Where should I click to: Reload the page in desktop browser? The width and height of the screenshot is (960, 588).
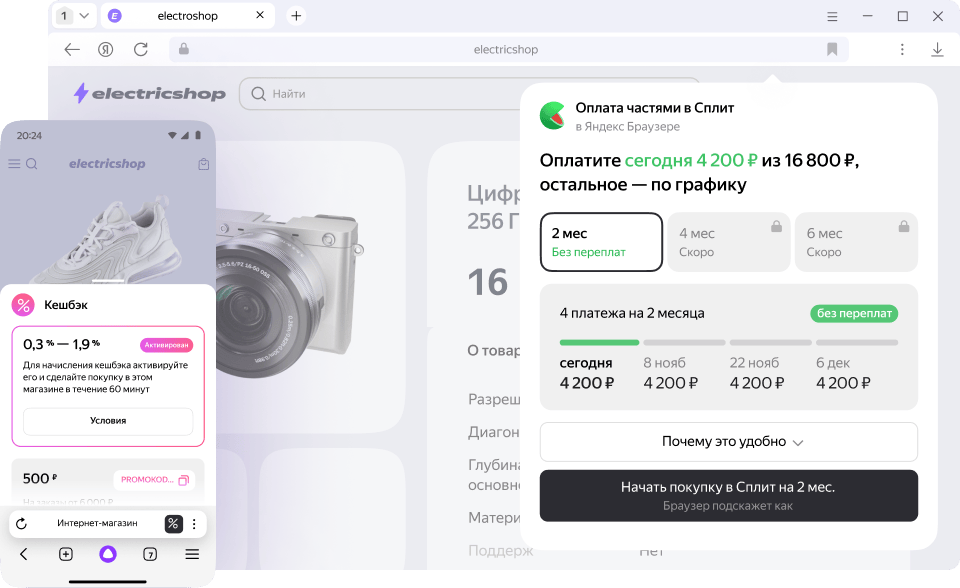(x=141, y=50)
